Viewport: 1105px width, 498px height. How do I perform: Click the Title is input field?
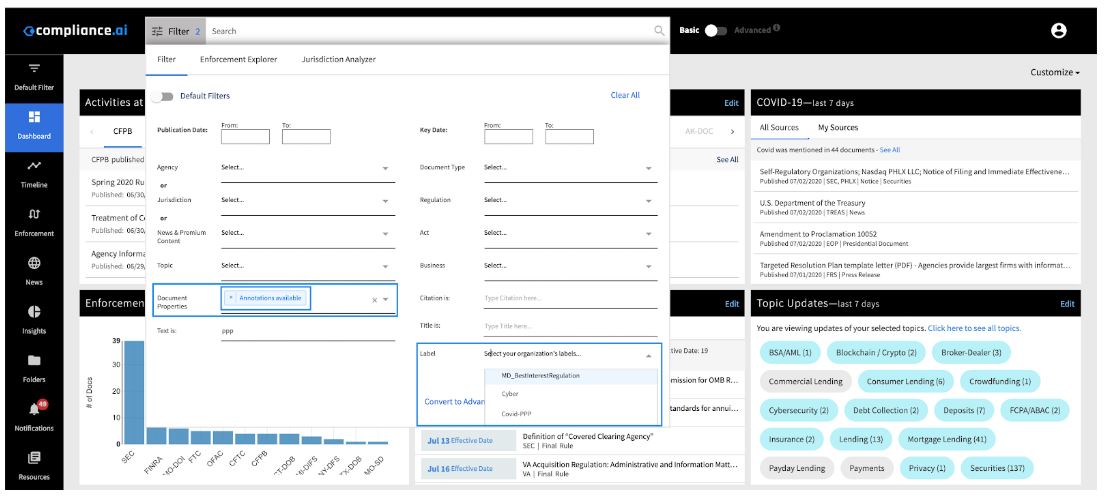571,326
